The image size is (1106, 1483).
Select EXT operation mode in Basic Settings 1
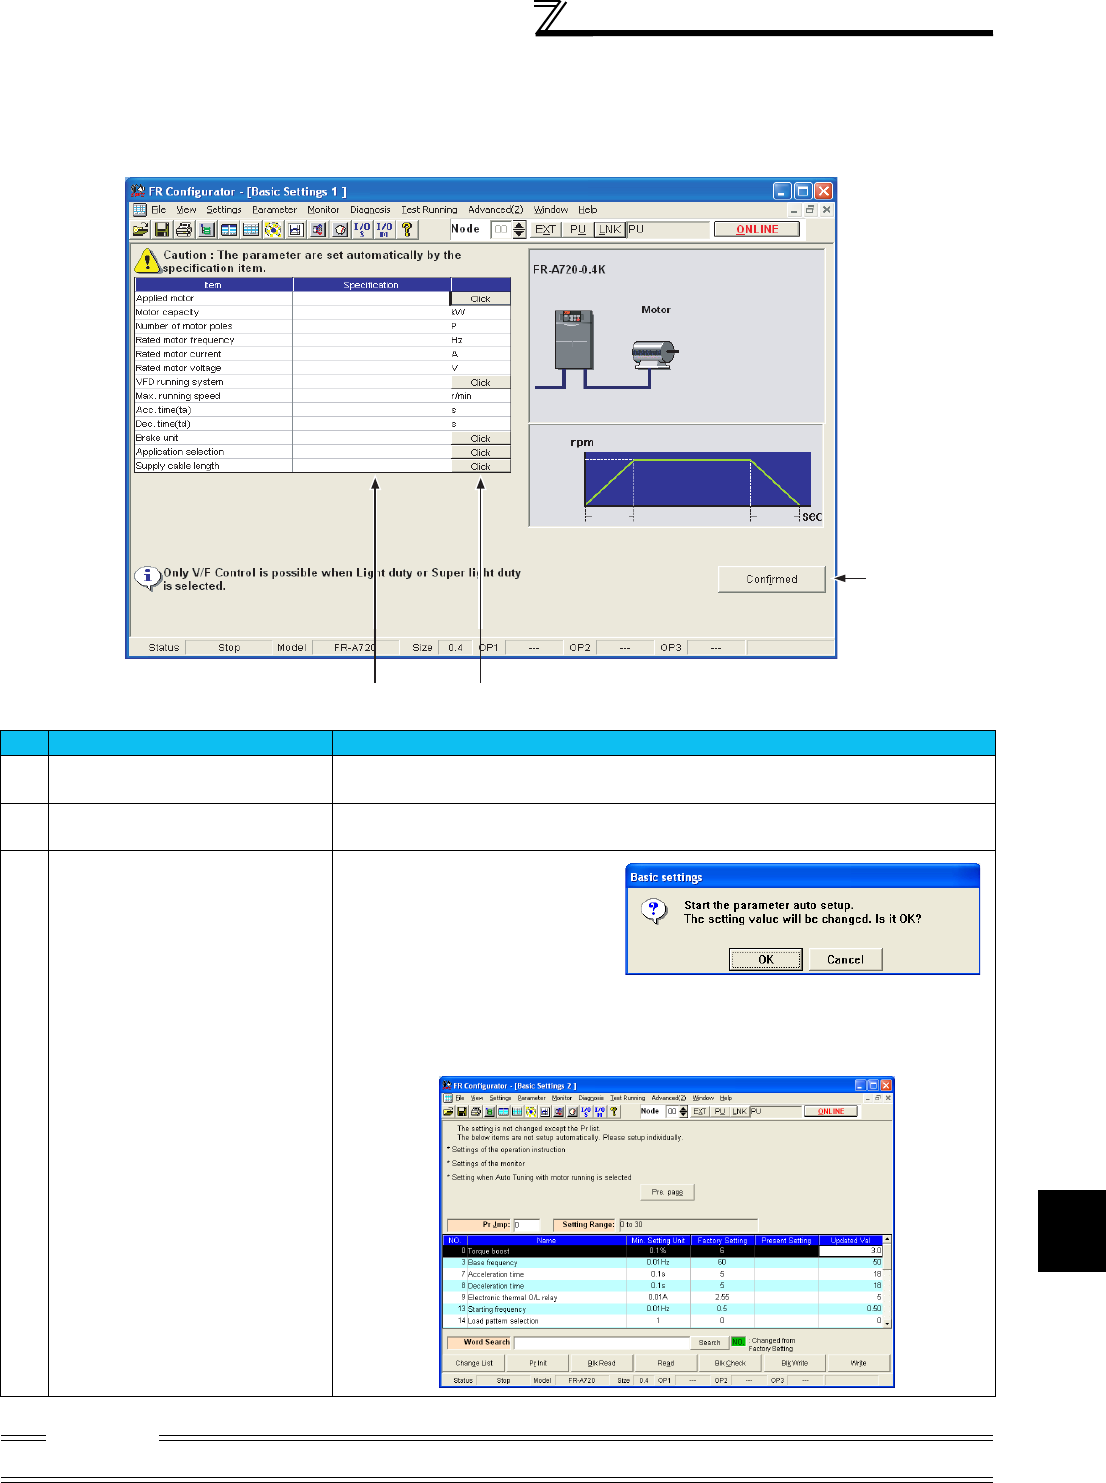(x=545, y=229)
